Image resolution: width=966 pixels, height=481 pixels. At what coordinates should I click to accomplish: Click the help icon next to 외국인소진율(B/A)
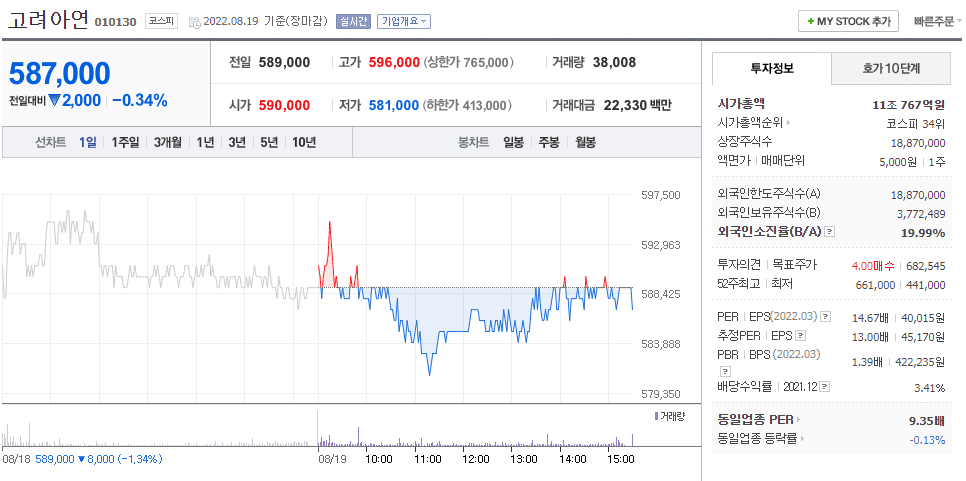(830, 232)
